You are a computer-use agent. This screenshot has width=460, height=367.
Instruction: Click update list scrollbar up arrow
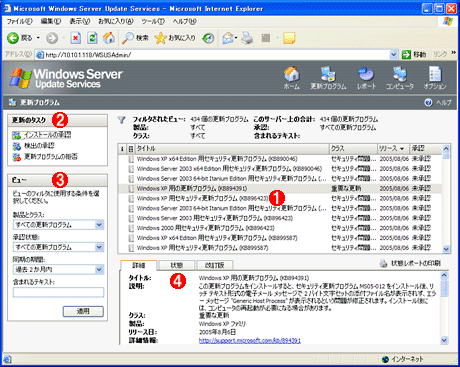tap(446, 148)
